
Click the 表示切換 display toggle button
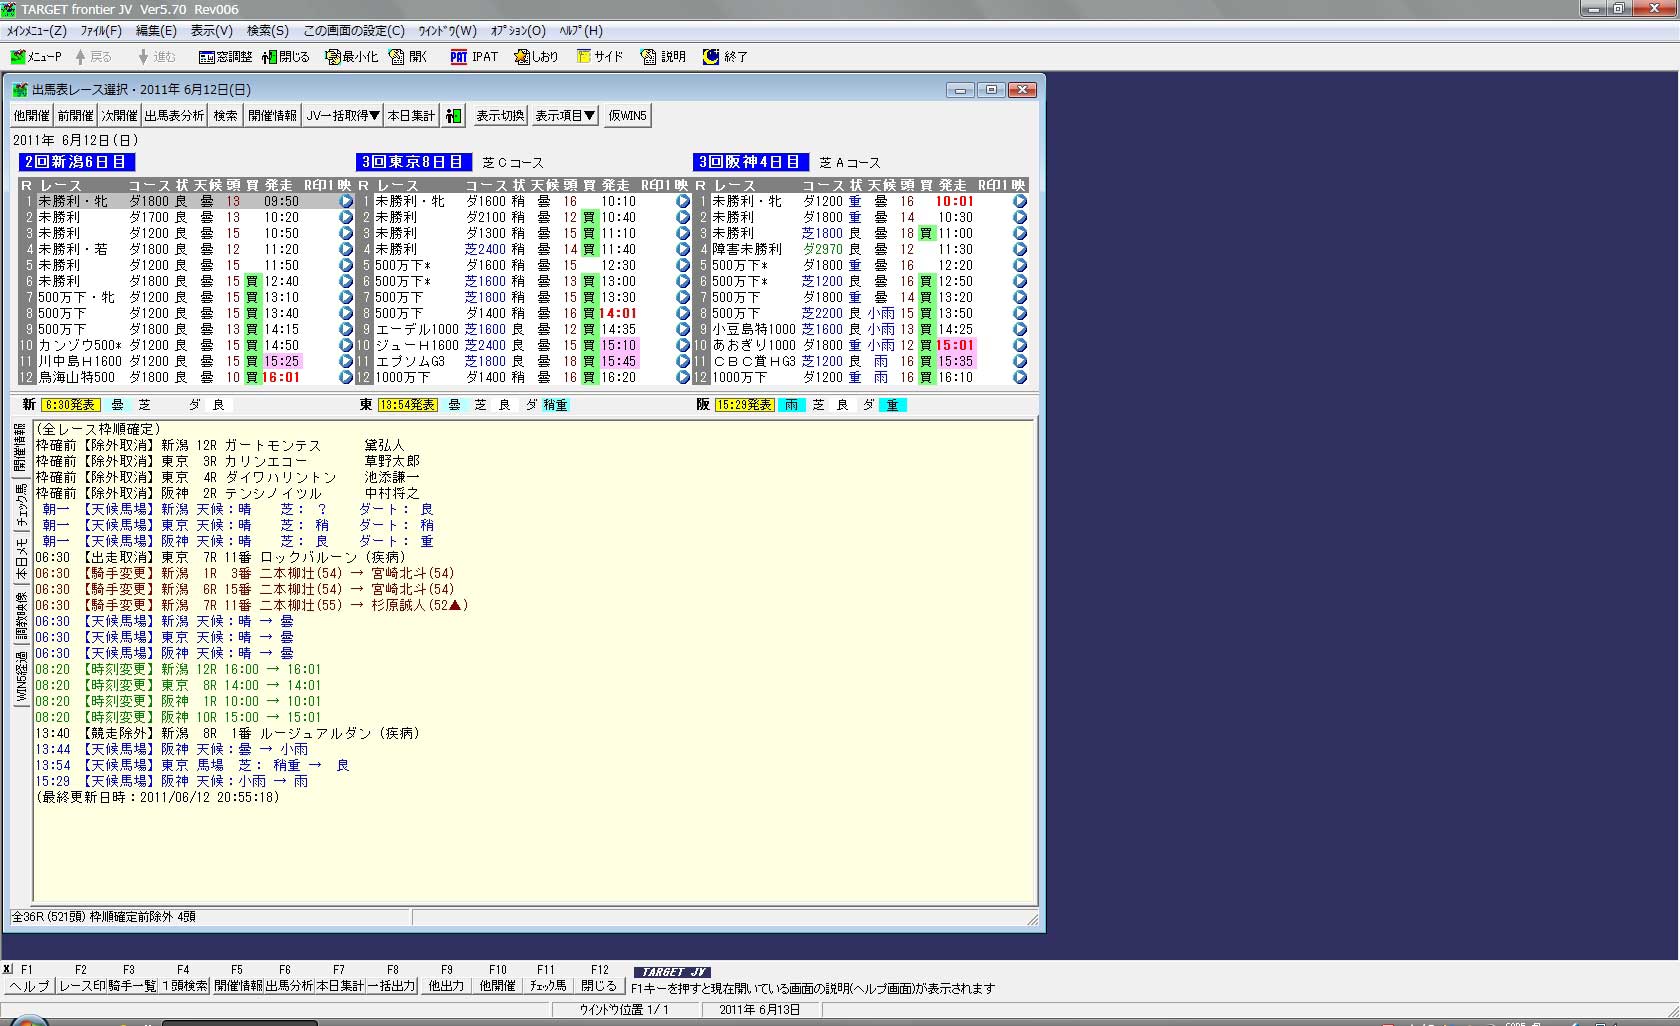[499, 116]
